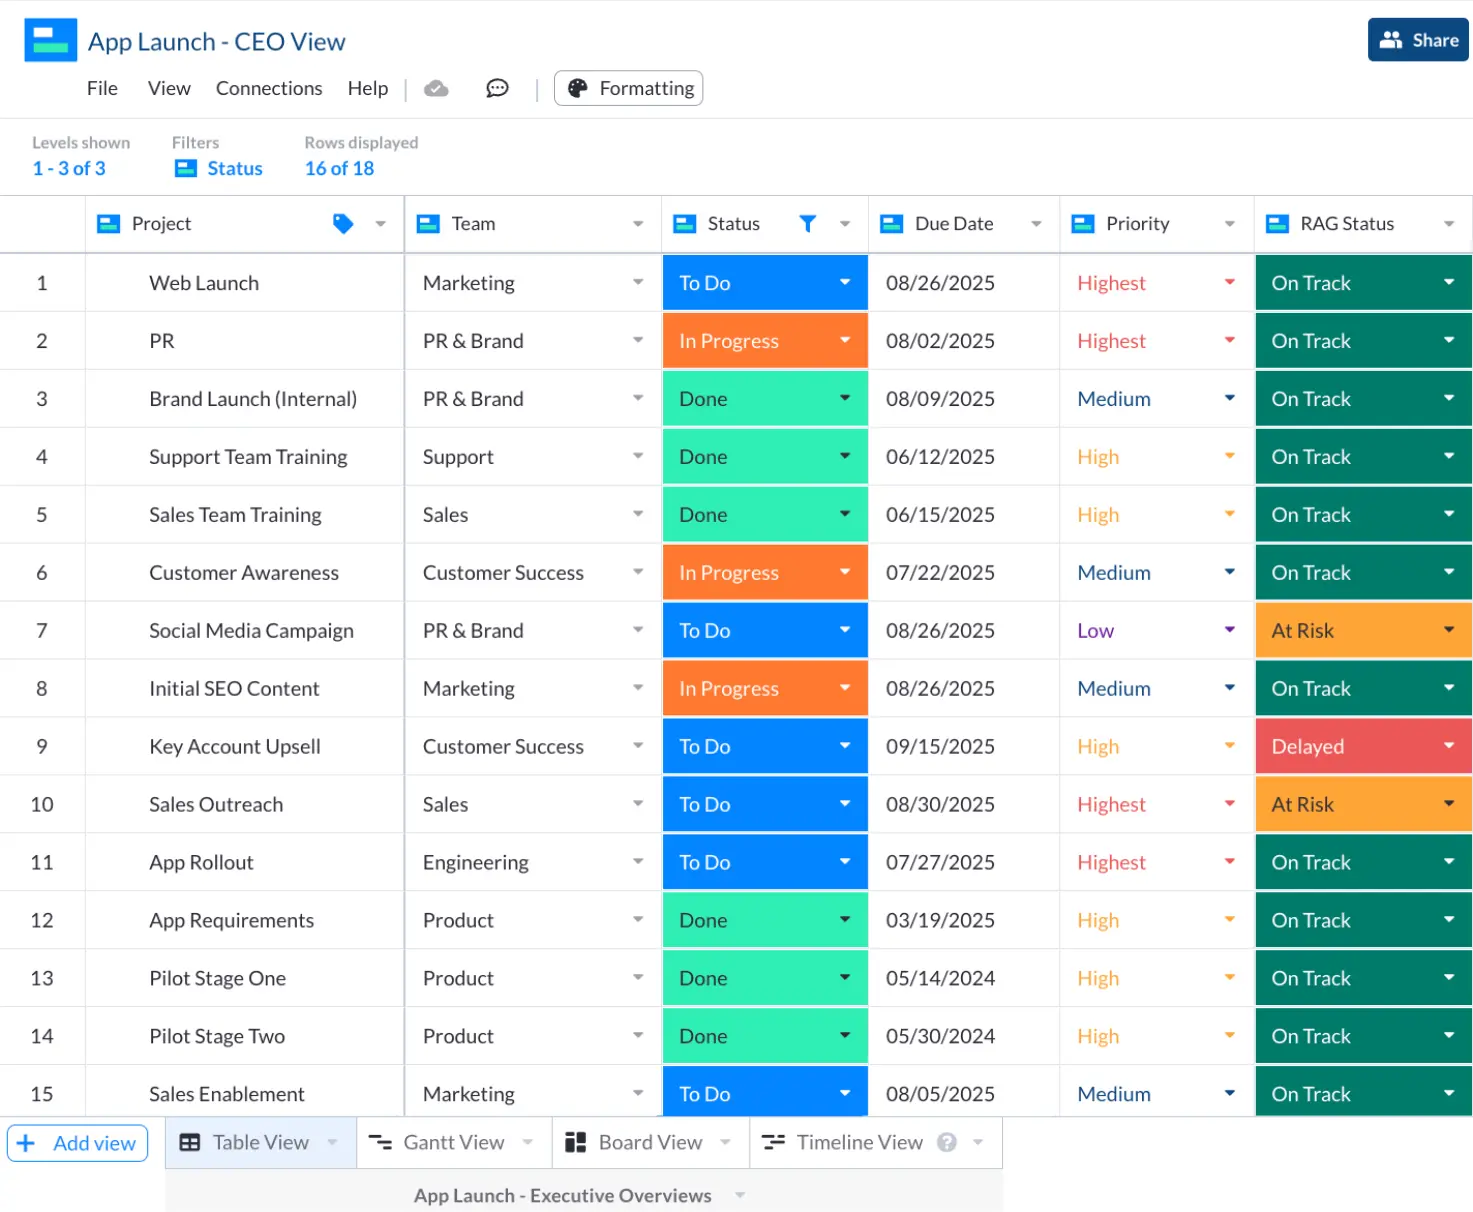Click the Formatting button
The width and height of the screenshot is (1473, 1212).
628,88
